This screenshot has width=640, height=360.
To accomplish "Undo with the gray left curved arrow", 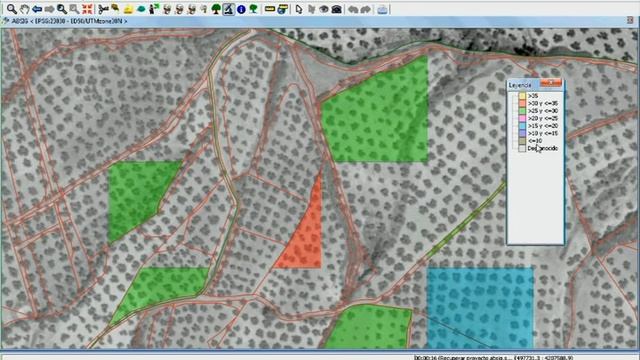I will pyautogui.click(x=353, y=9).
